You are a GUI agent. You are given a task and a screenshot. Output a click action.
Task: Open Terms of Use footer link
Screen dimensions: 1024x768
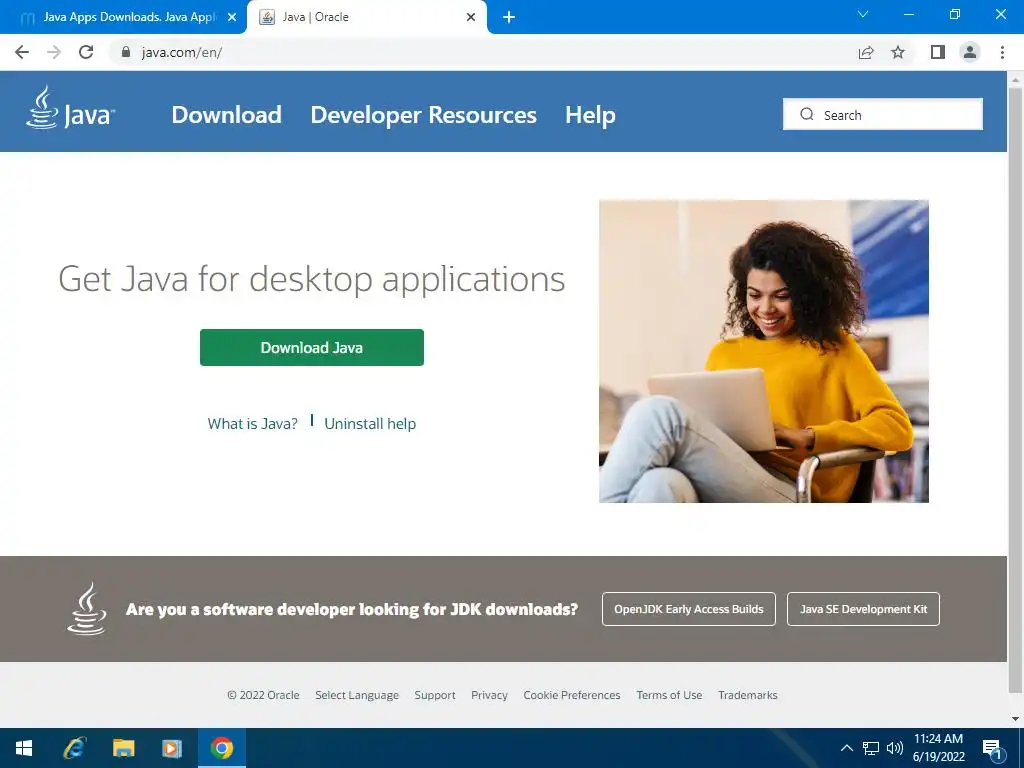(x=669, y=695)
